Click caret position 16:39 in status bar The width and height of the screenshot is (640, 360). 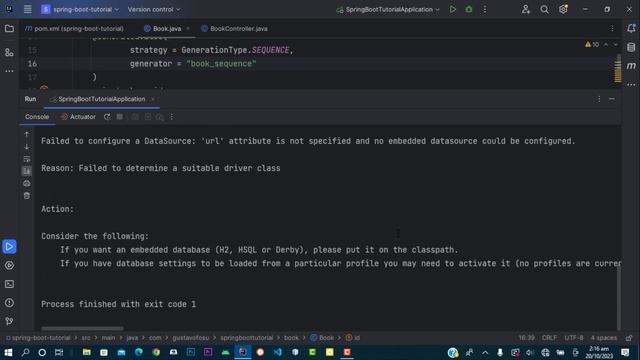[527, 338]
